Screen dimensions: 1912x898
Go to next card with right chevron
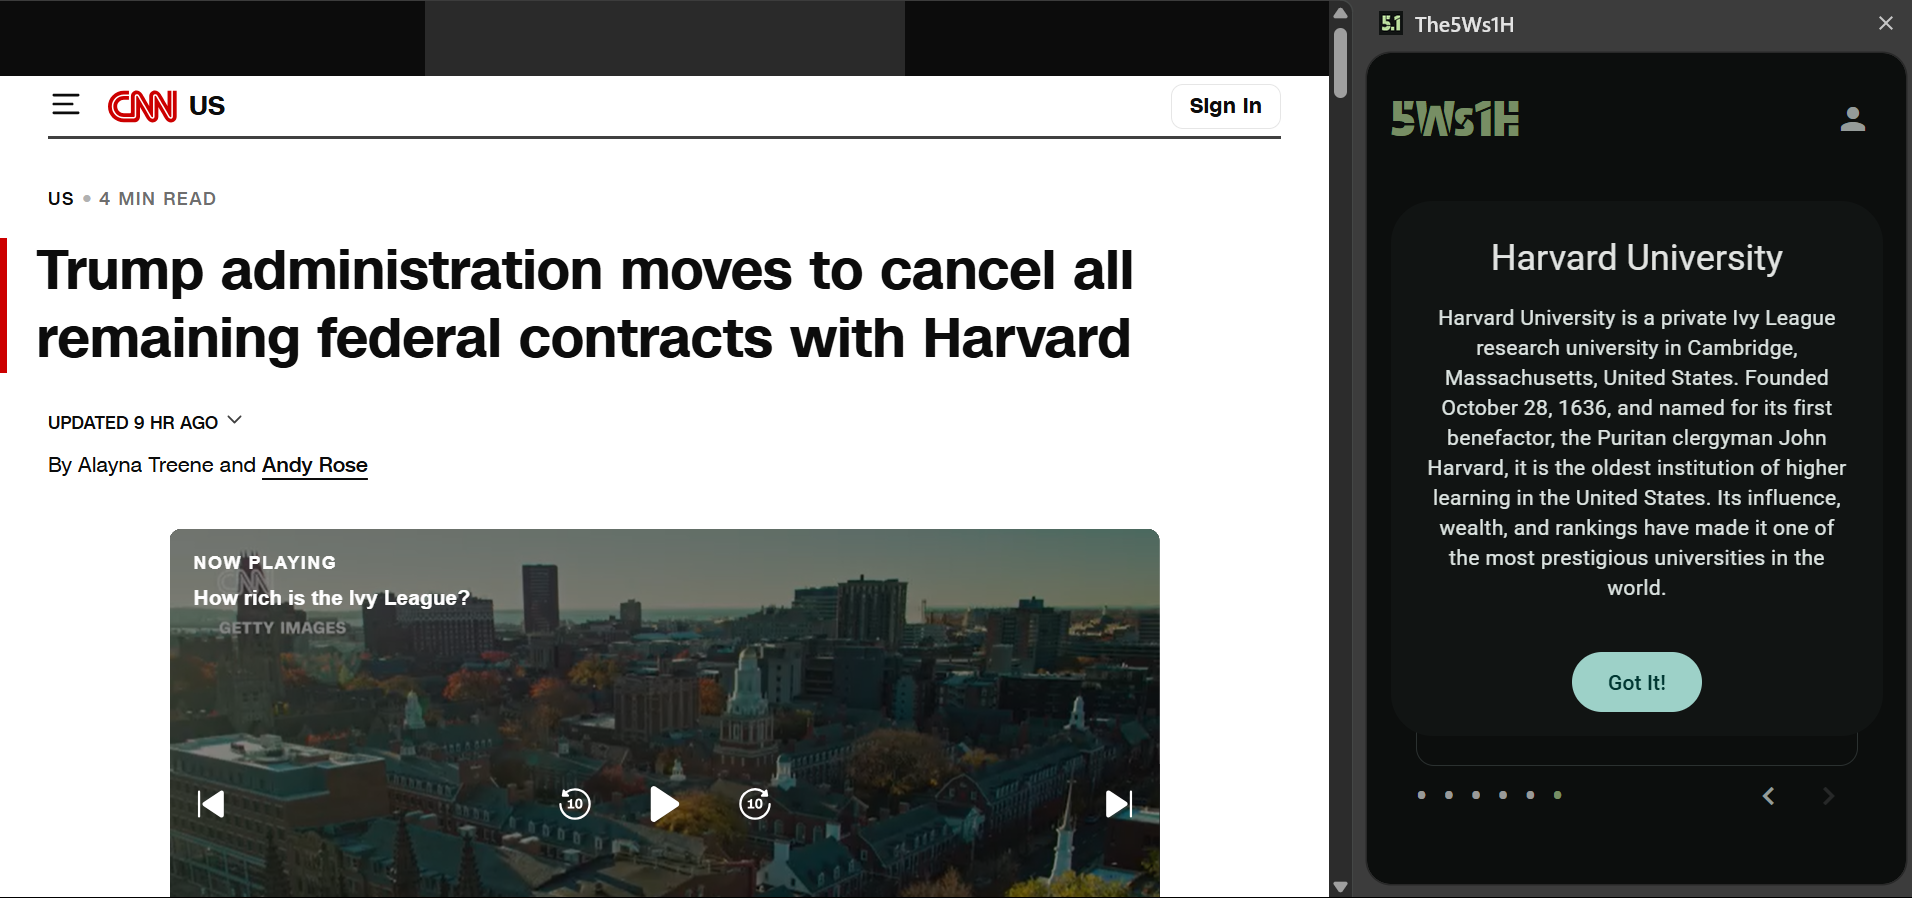[x=1828, y=796]
